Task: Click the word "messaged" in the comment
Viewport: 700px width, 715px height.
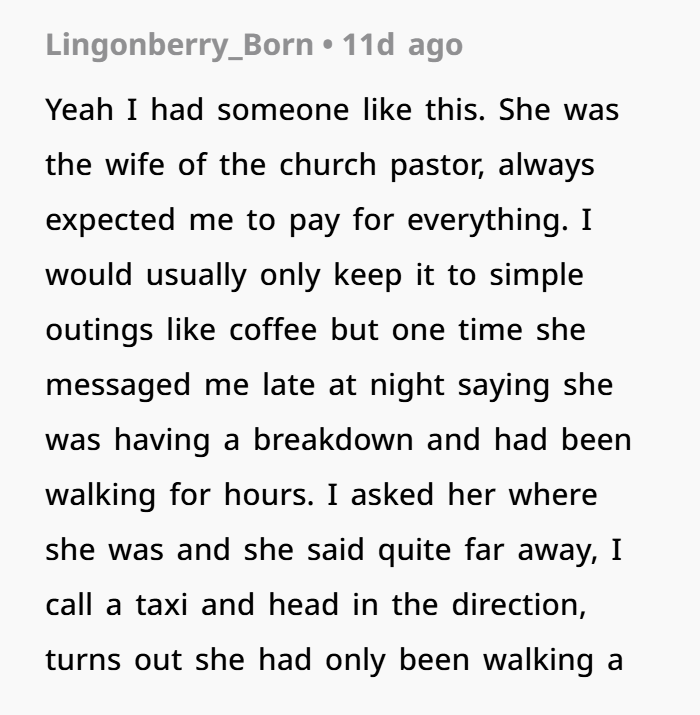Action: (110, 385)
